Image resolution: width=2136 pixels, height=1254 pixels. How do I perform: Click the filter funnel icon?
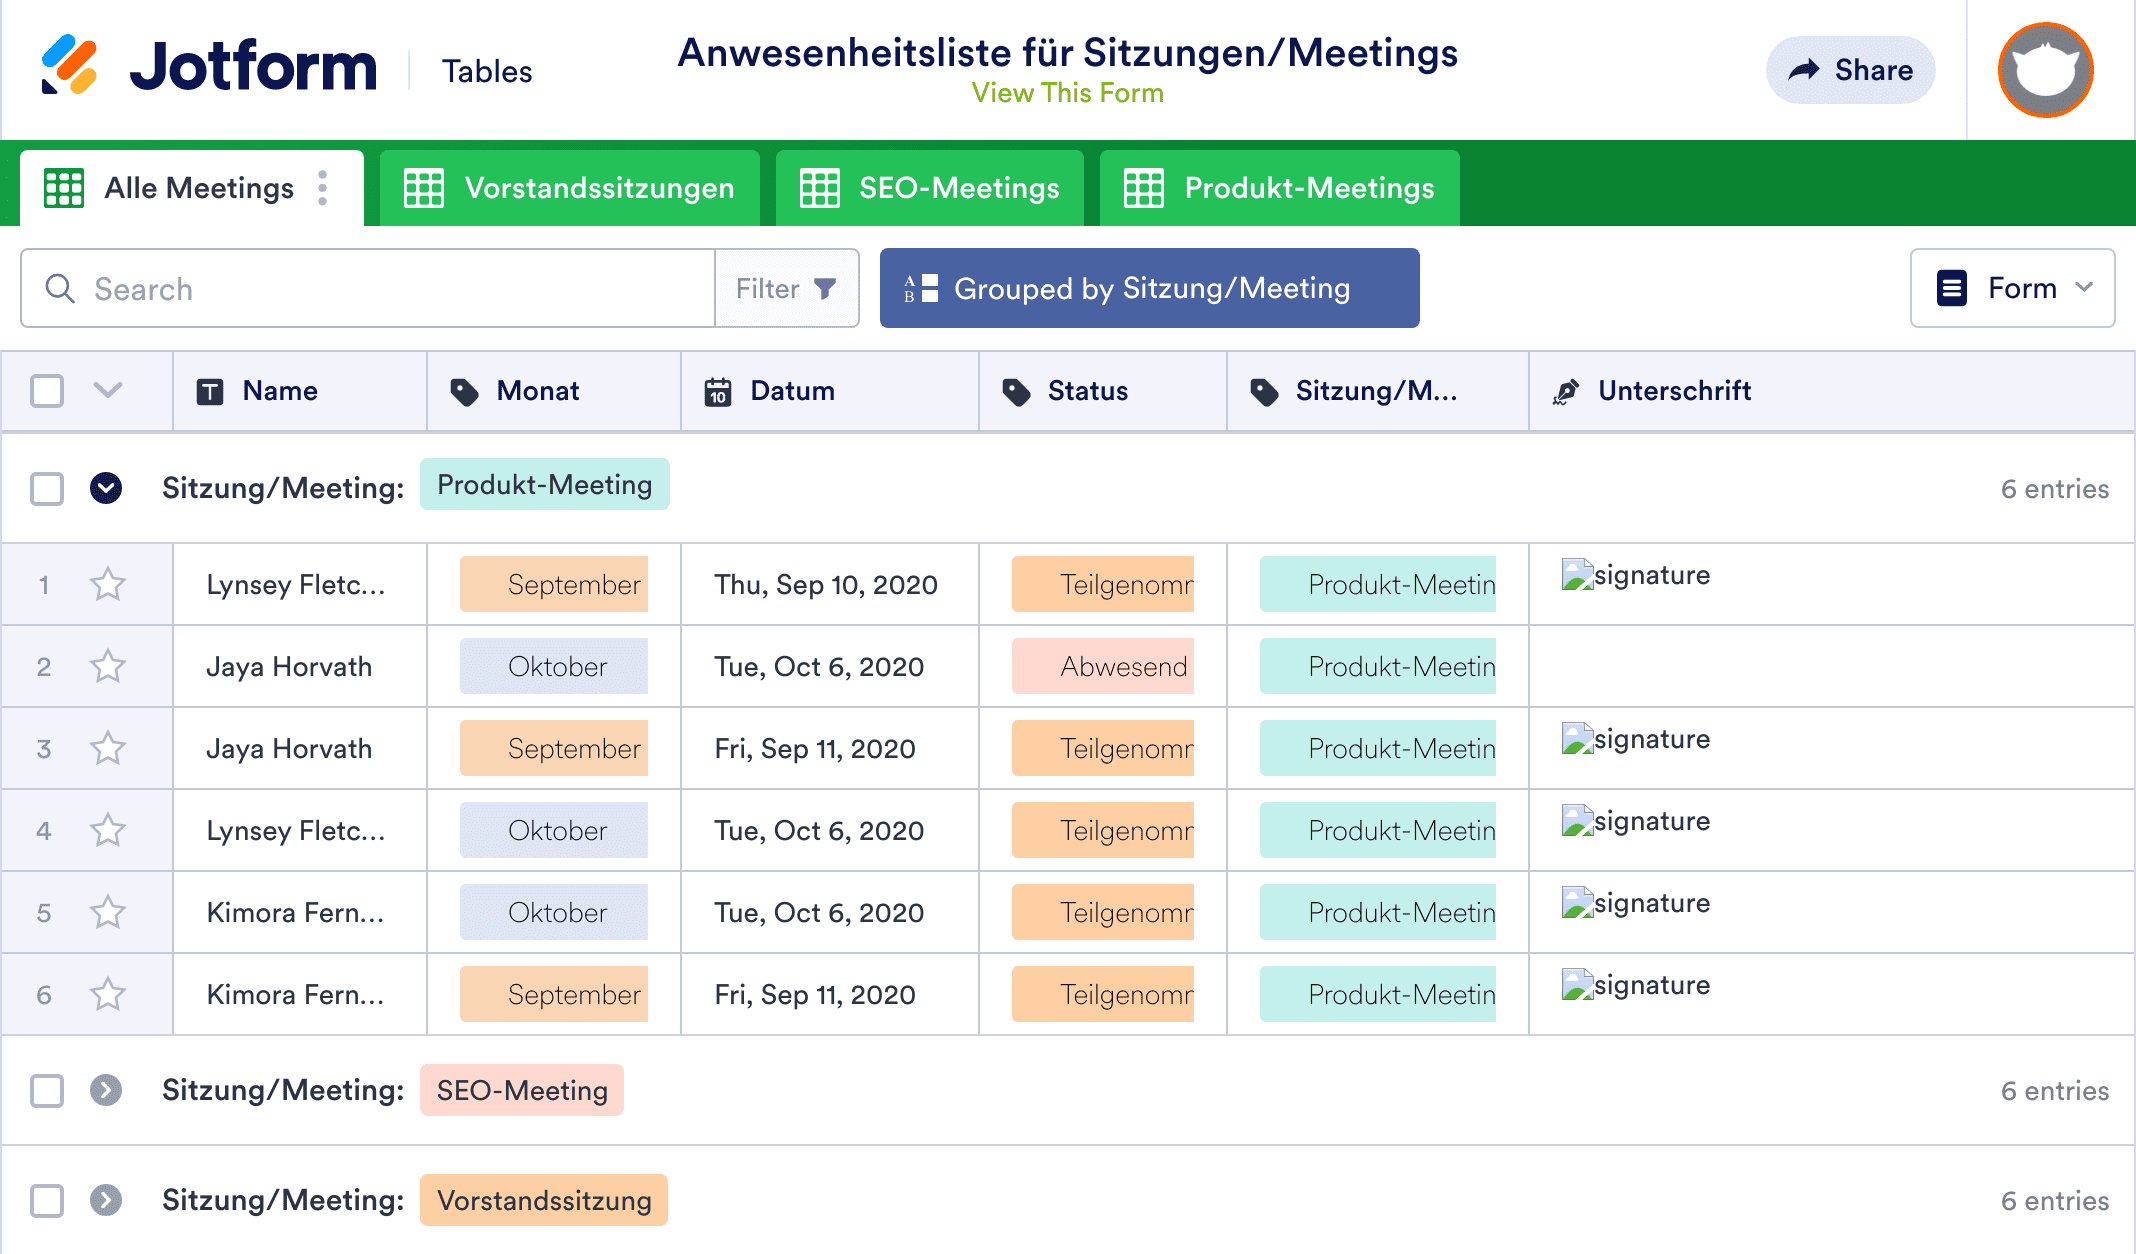[824, 288]
